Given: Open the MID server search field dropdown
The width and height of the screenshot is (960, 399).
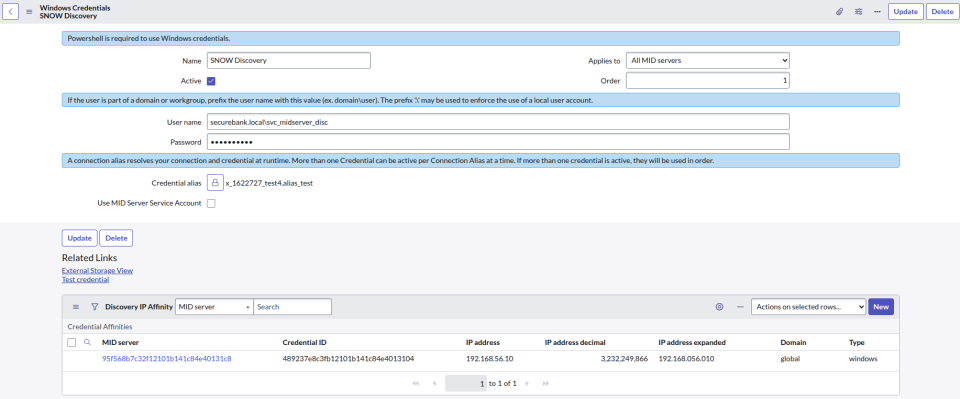Looking at the screenshot, I should click(x=214, y=307).
